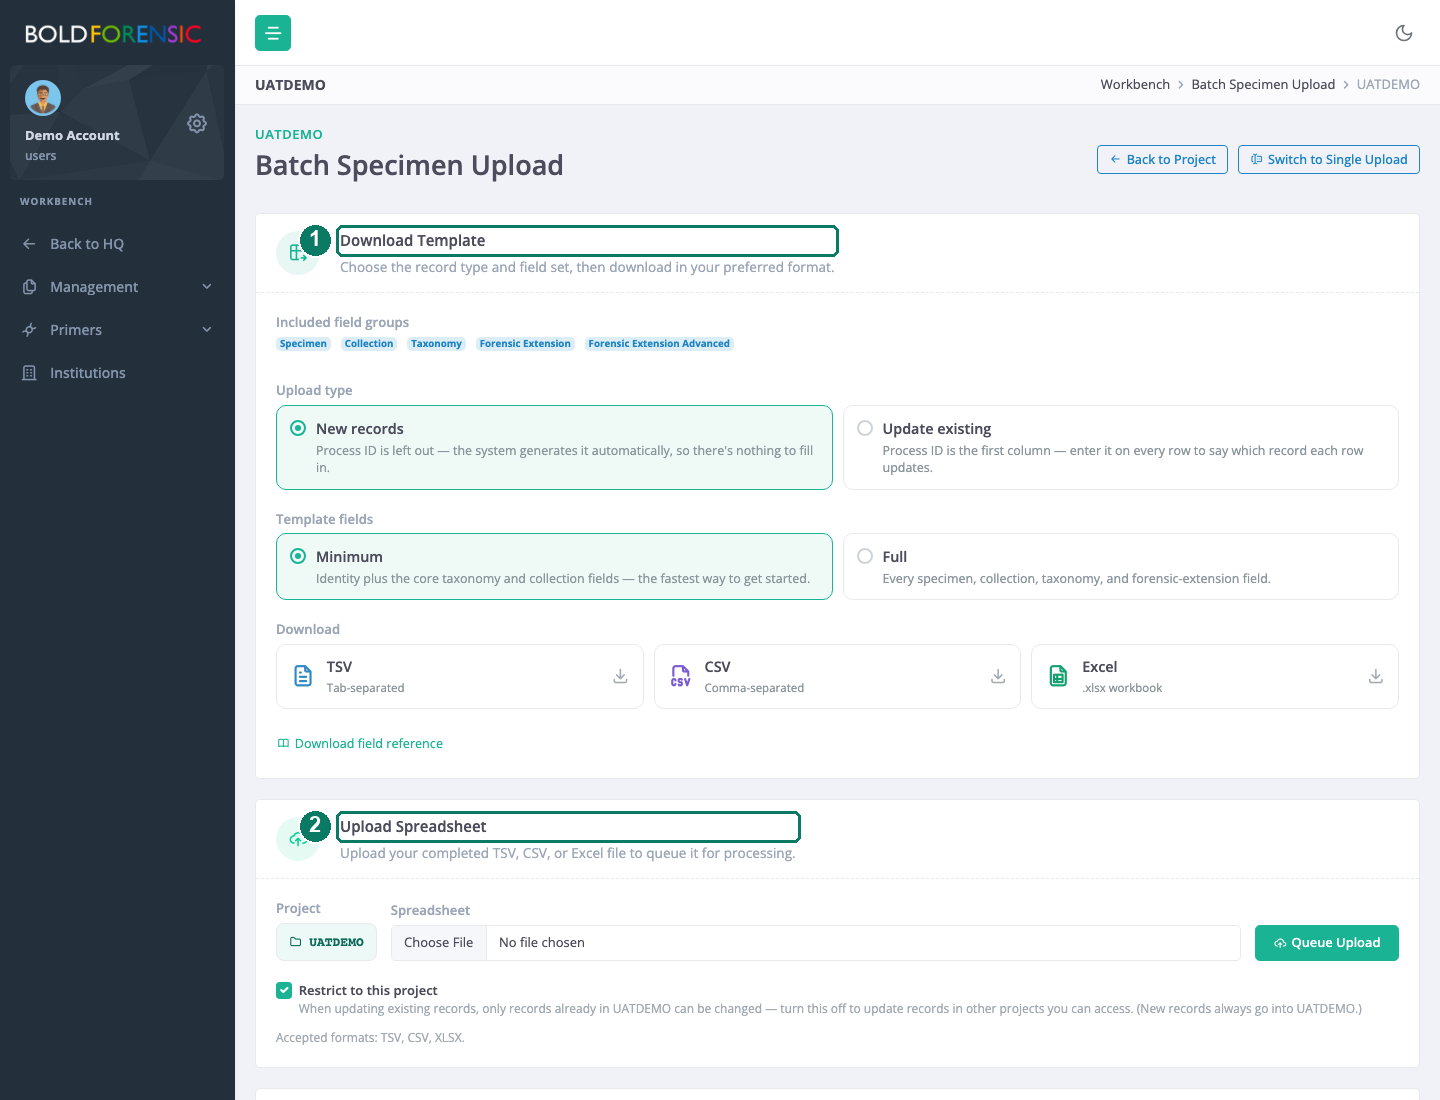Select the Full template fields radio
1440x1100 pixels.
(865, 556)
